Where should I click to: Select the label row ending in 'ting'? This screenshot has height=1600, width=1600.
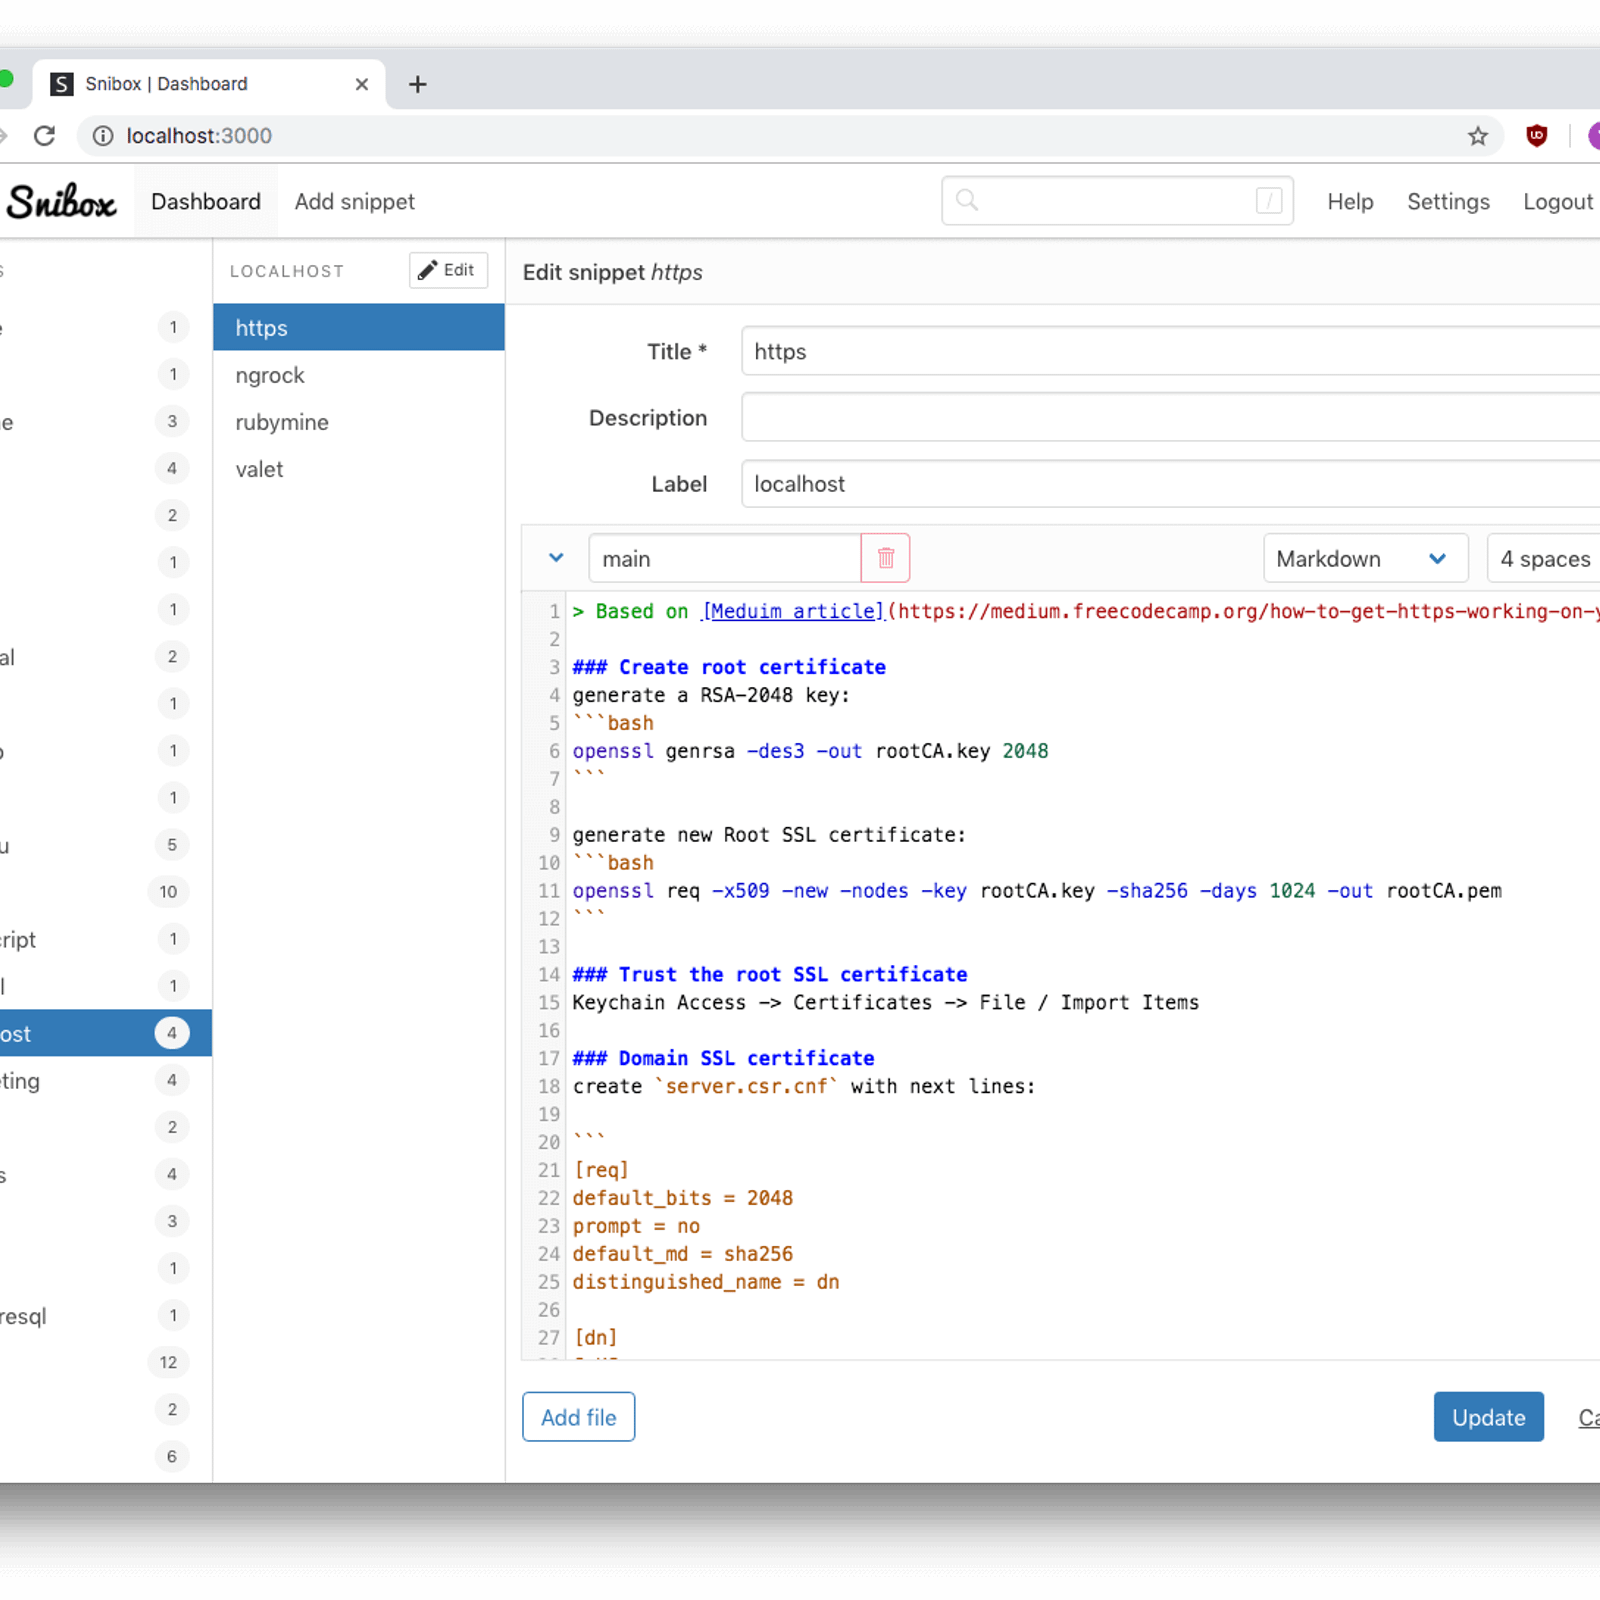click(105, 1080)
